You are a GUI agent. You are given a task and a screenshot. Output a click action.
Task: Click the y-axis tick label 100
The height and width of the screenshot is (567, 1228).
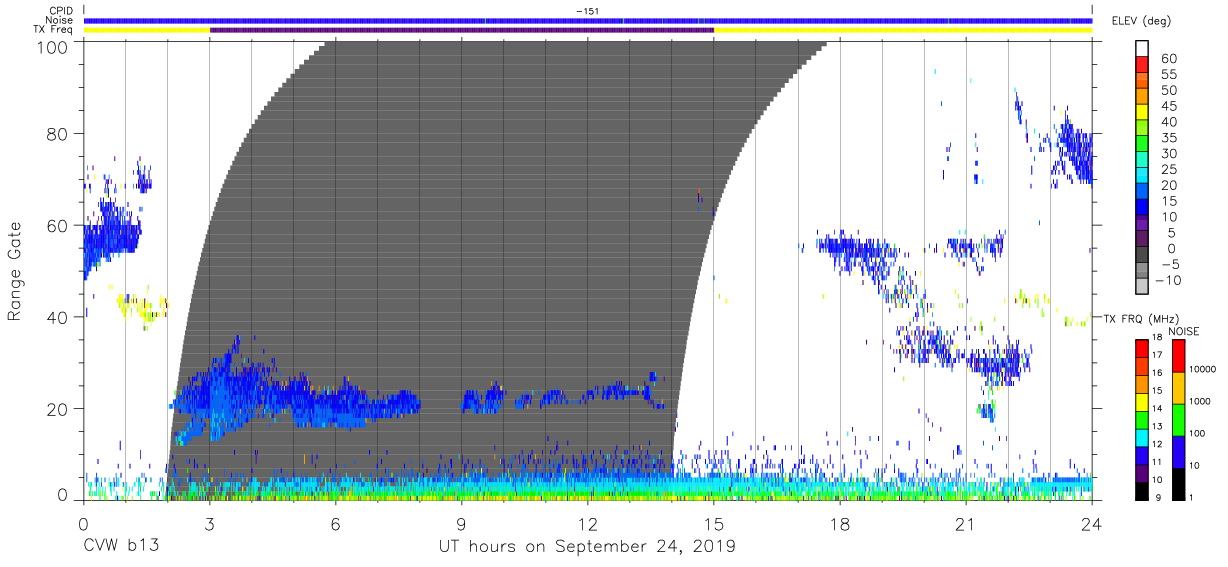tap(53, 47)
